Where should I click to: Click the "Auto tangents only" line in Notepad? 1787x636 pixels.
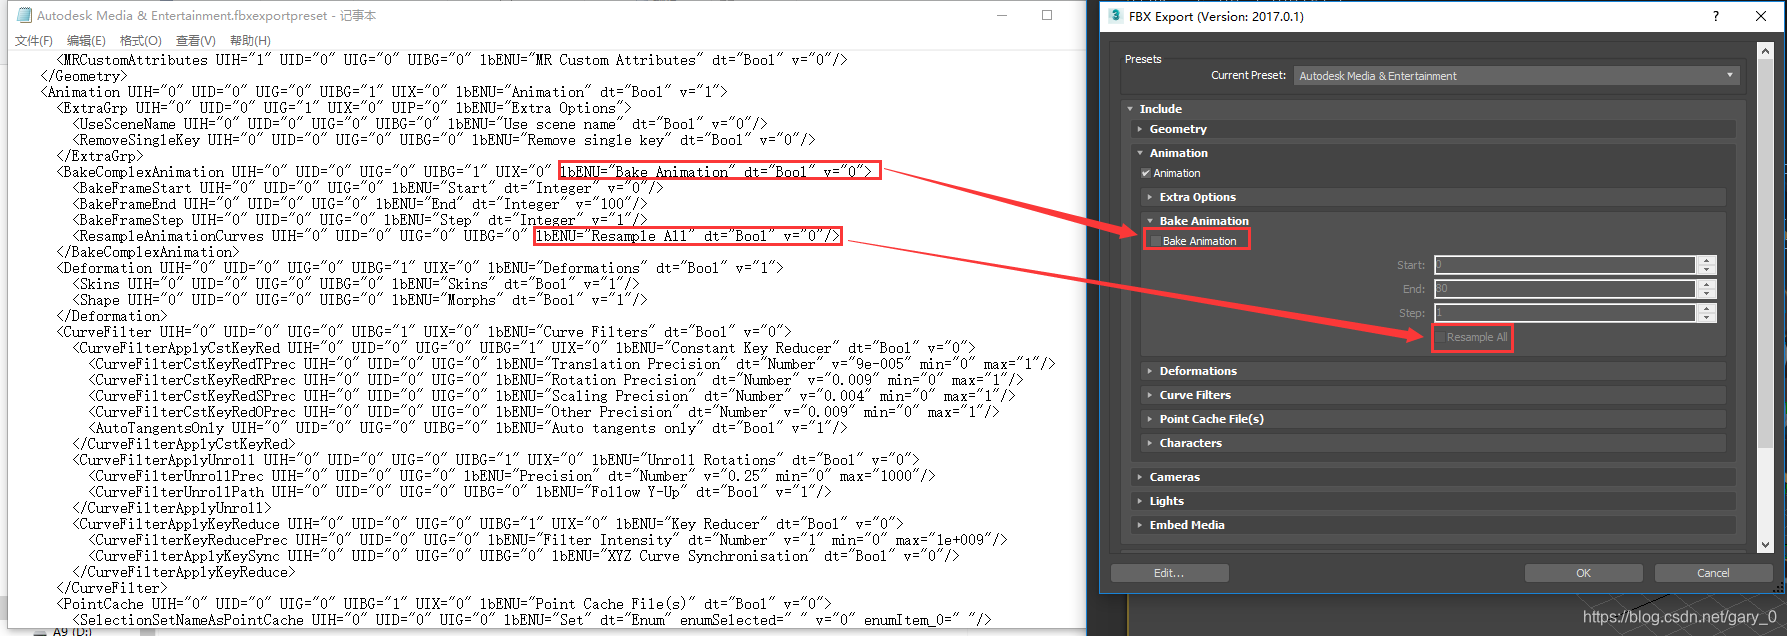click(468, 428)
